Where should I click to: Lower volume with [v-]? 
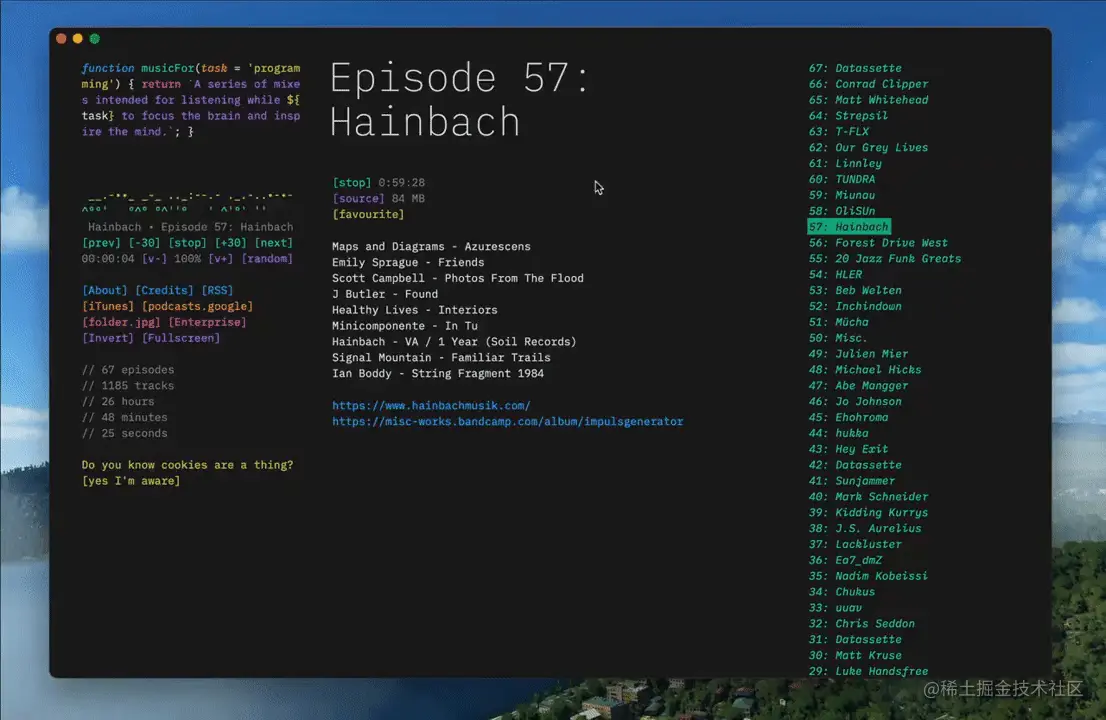pos(154,259)
